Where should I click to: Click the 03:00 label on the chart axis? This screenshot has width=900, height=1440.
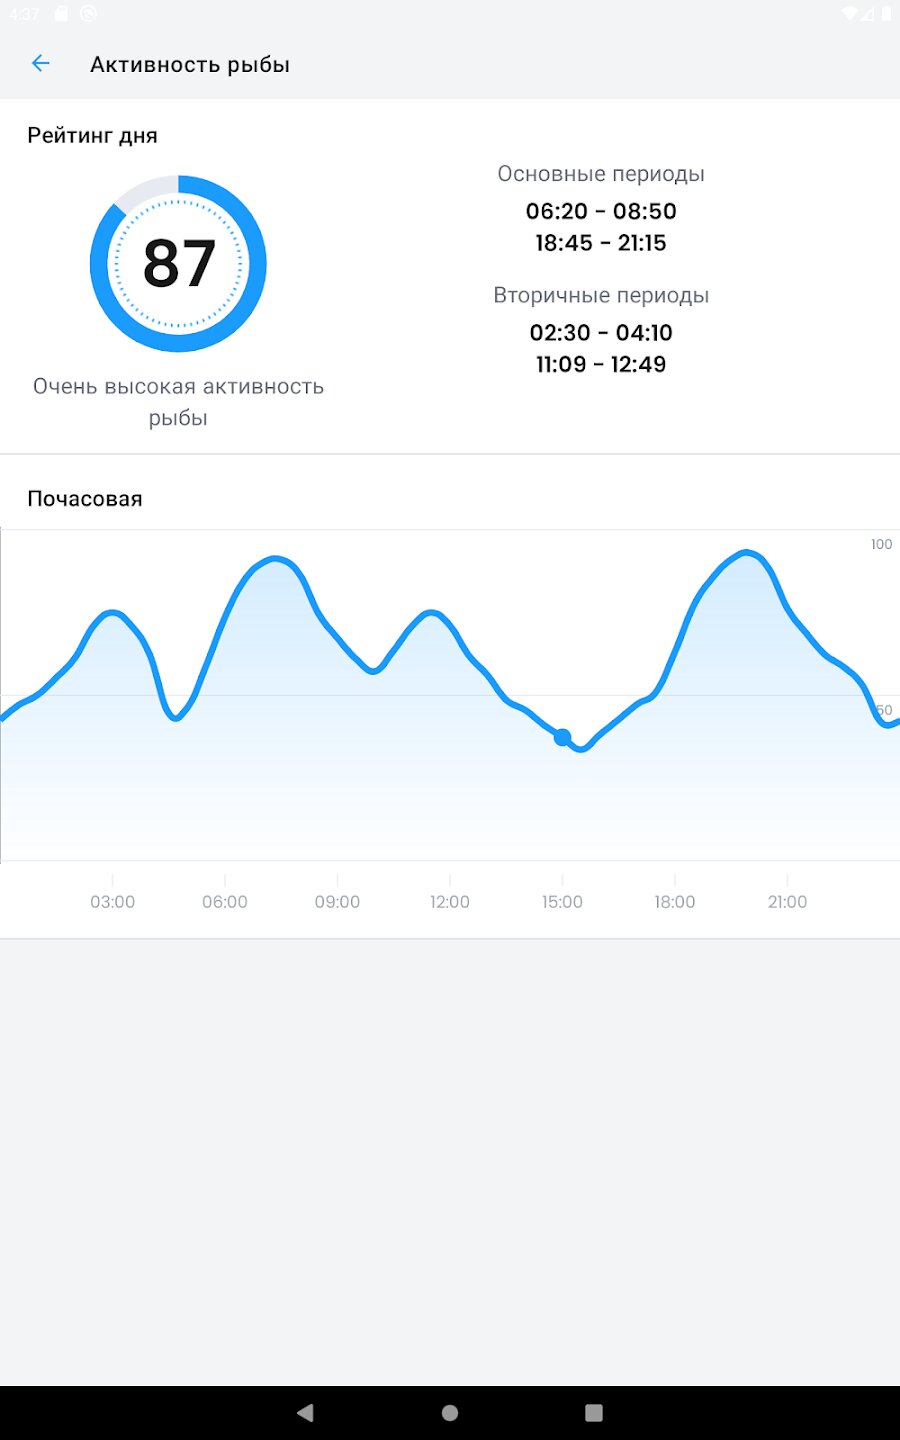point(112,902)
